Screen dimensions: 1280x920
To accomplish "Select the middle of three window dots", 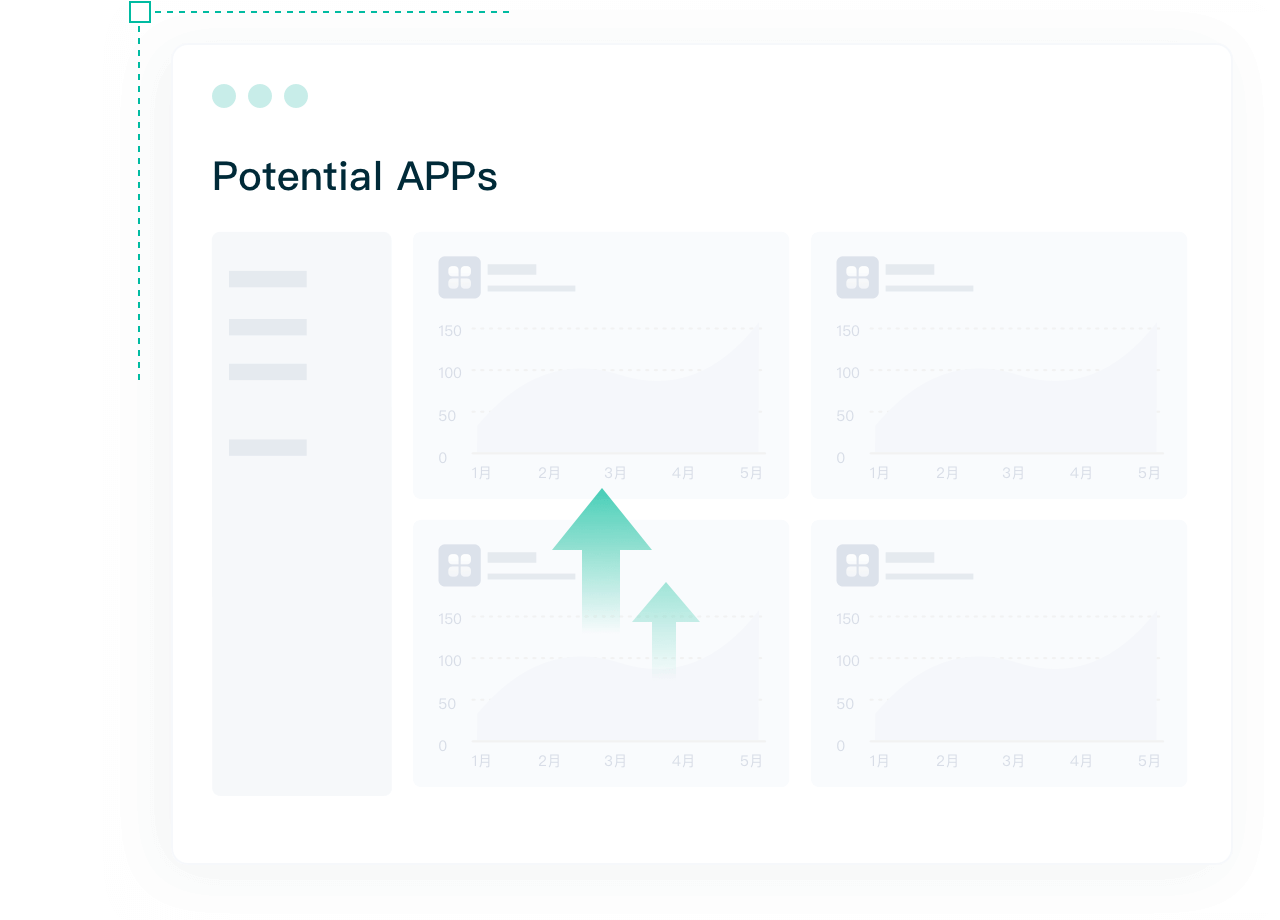I will tap(260, 96).
